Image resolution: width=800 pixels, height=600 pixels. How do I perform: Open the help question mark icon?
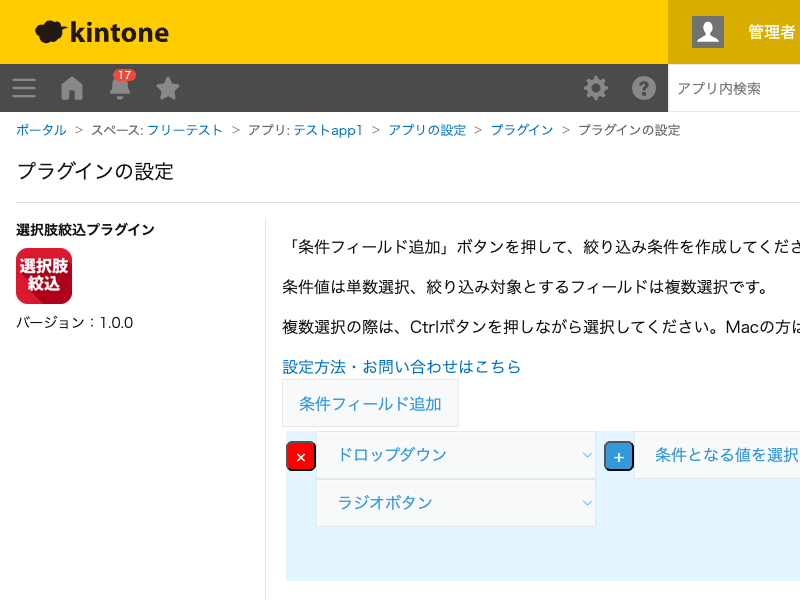[643, 88]
